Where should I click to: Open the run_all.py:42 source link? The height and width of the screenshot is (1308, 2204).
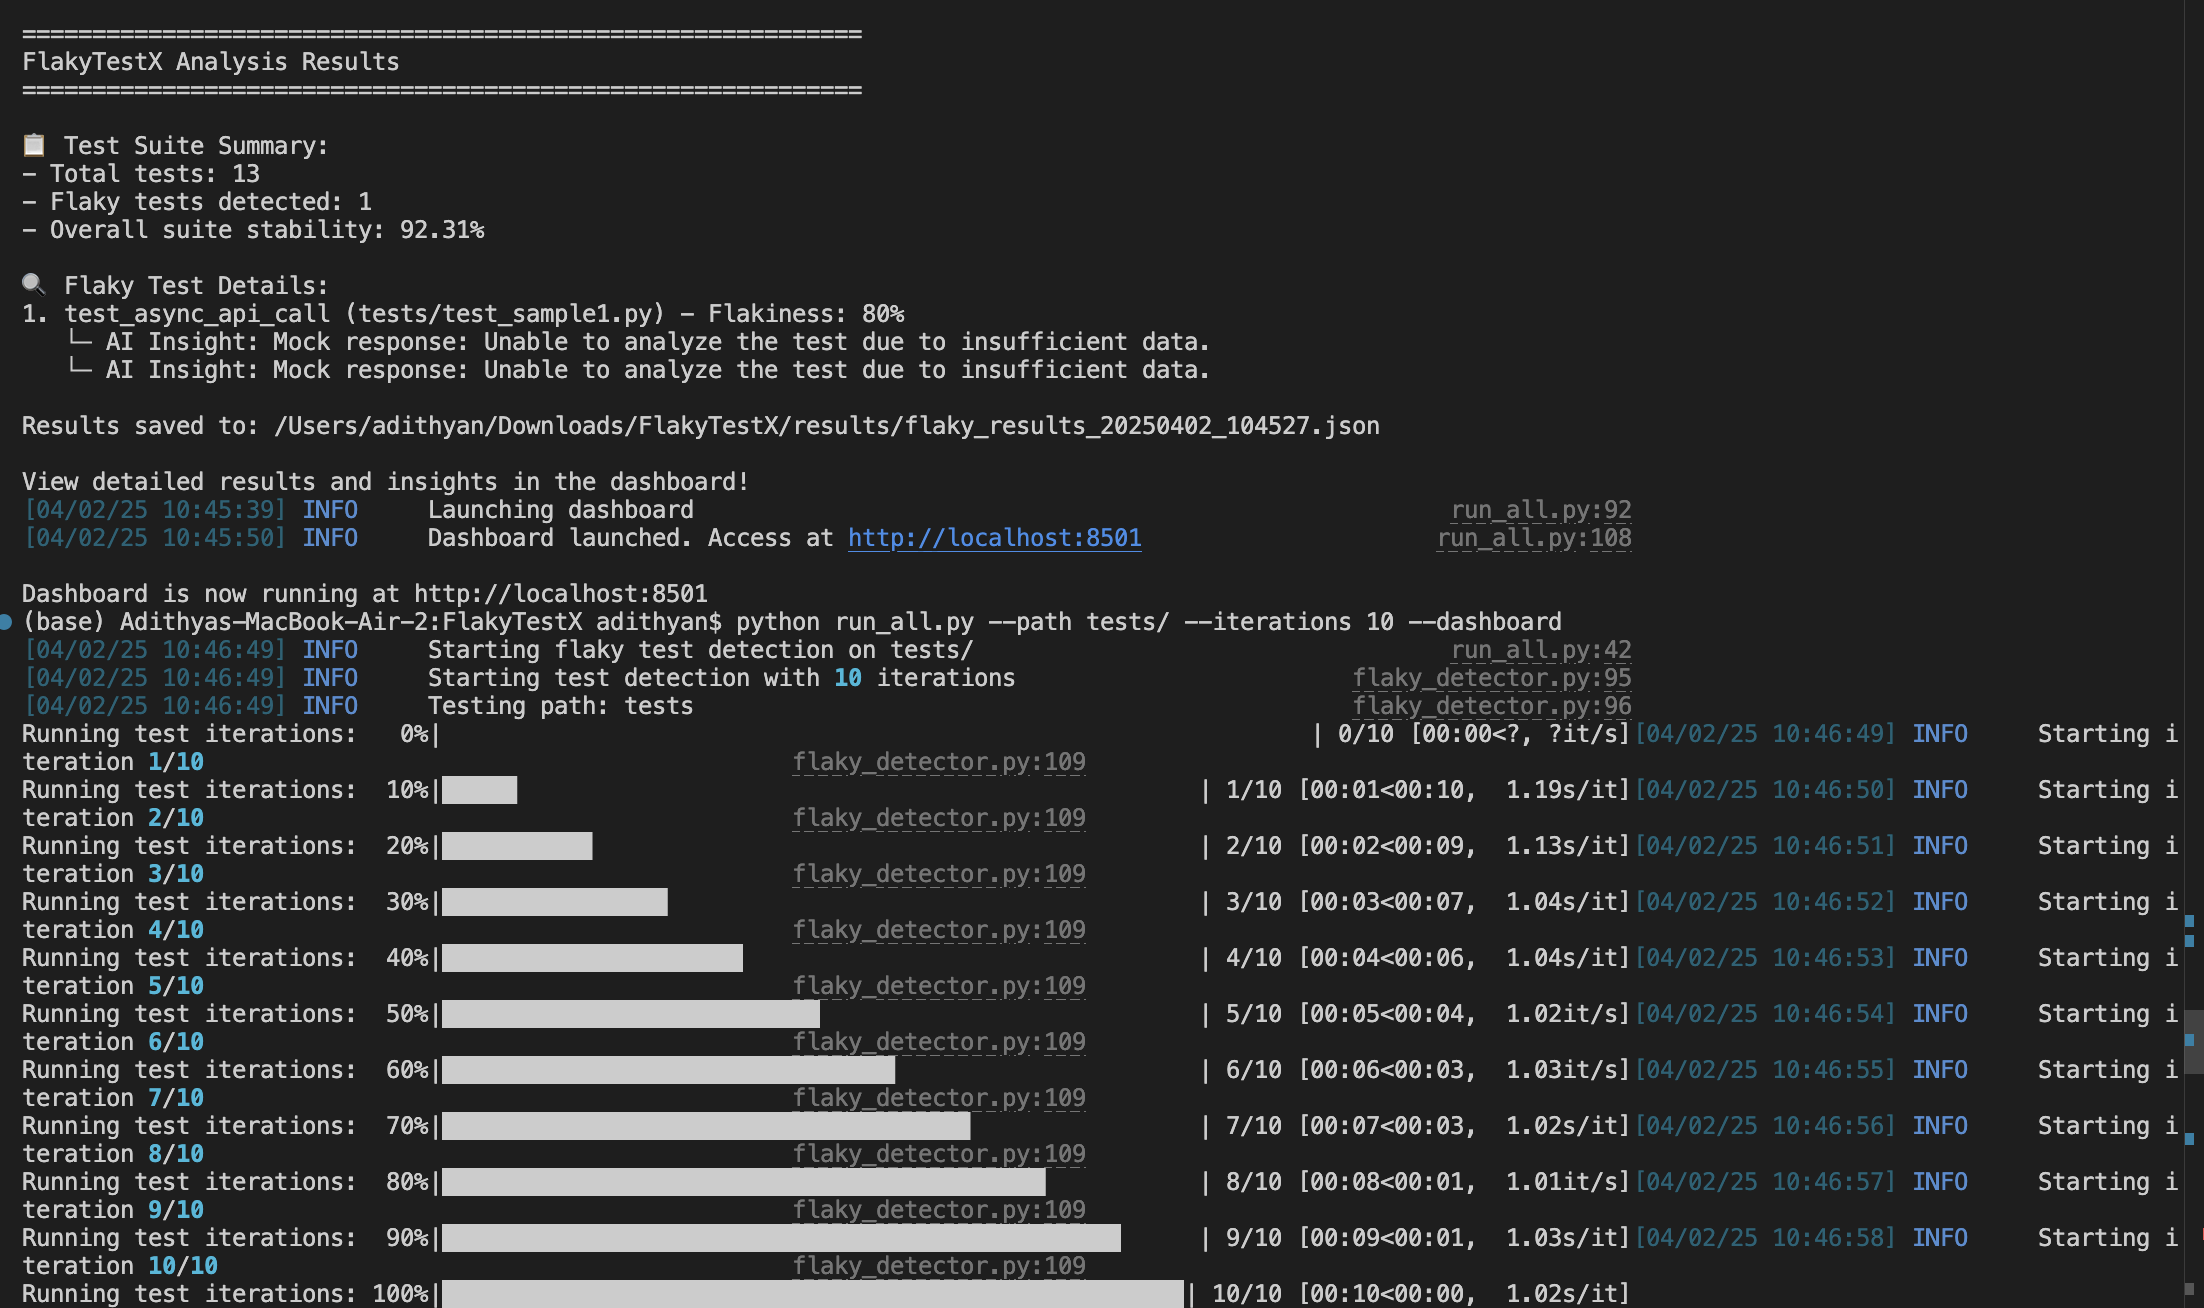(x=1540, y=650)
